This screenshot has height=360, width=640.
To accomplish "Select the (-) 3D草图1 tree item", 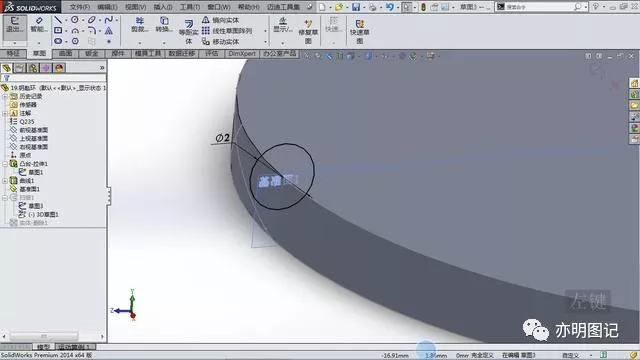I will click(39, 214).
